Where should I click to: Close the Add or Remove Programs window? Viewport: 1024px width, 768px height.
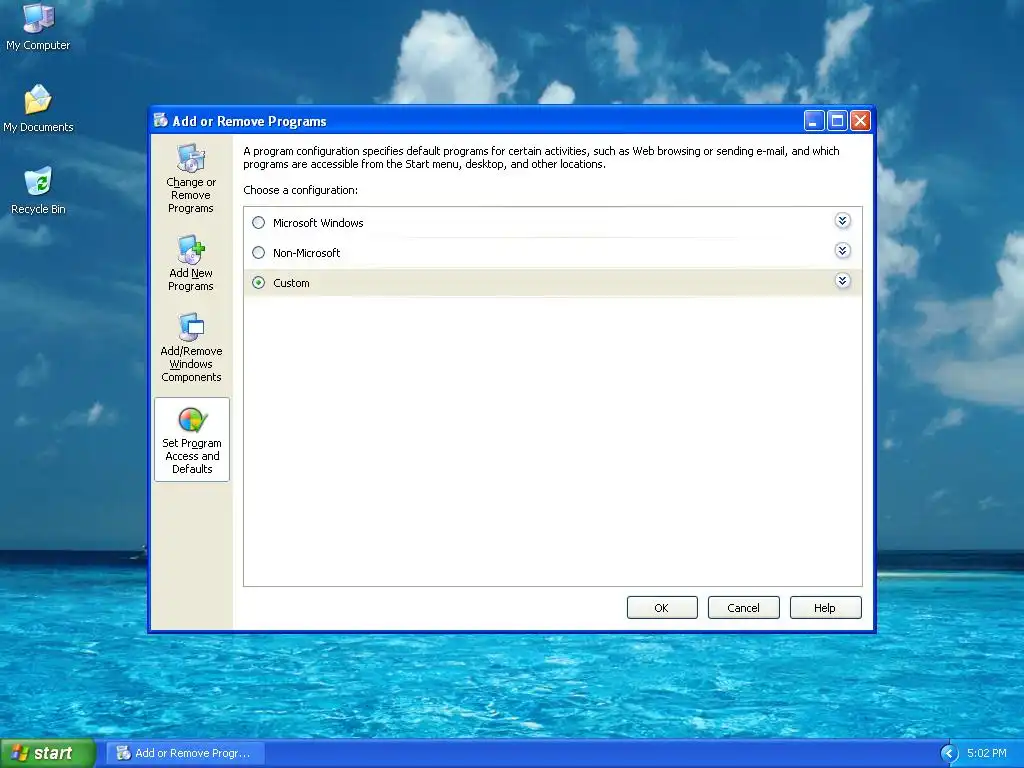tap(861, 121)
